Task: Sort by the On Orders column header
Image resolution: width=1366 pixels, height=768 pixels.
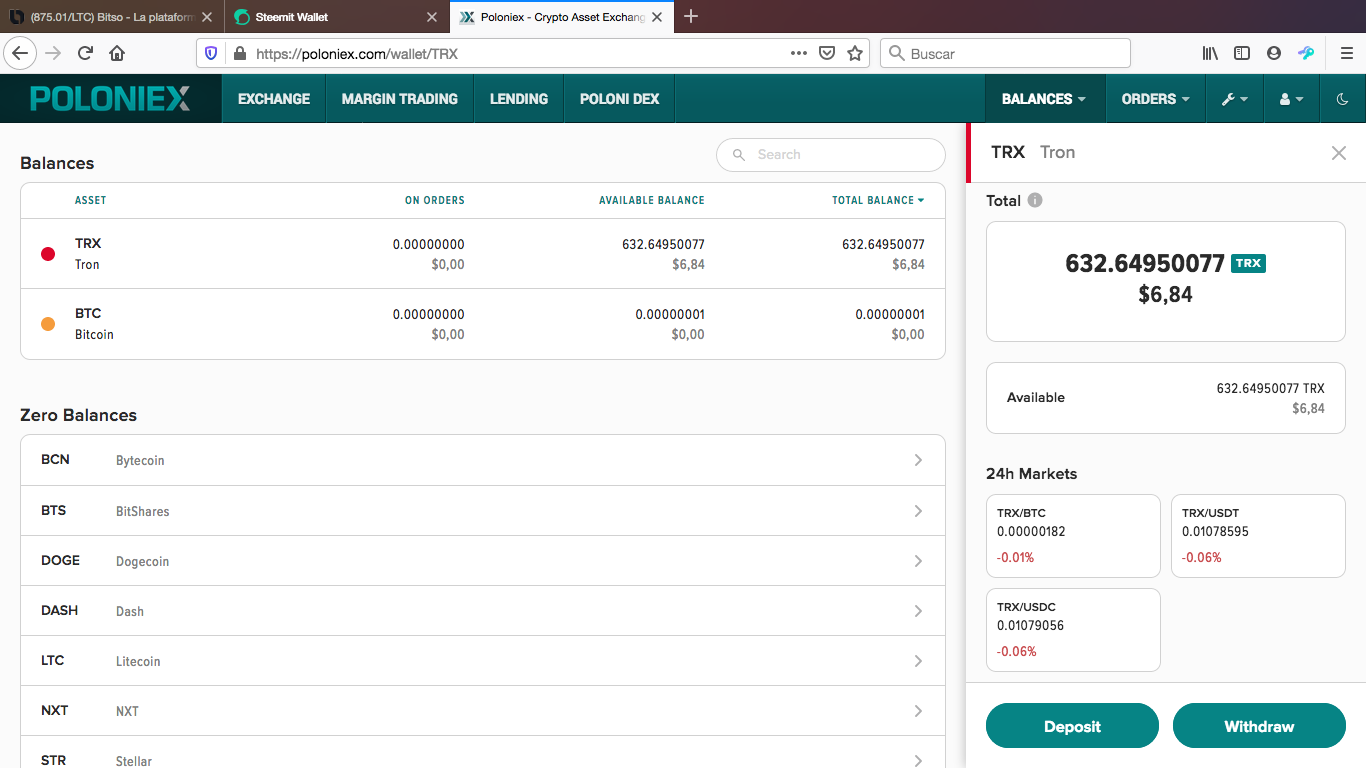Action: pos(435,200)
